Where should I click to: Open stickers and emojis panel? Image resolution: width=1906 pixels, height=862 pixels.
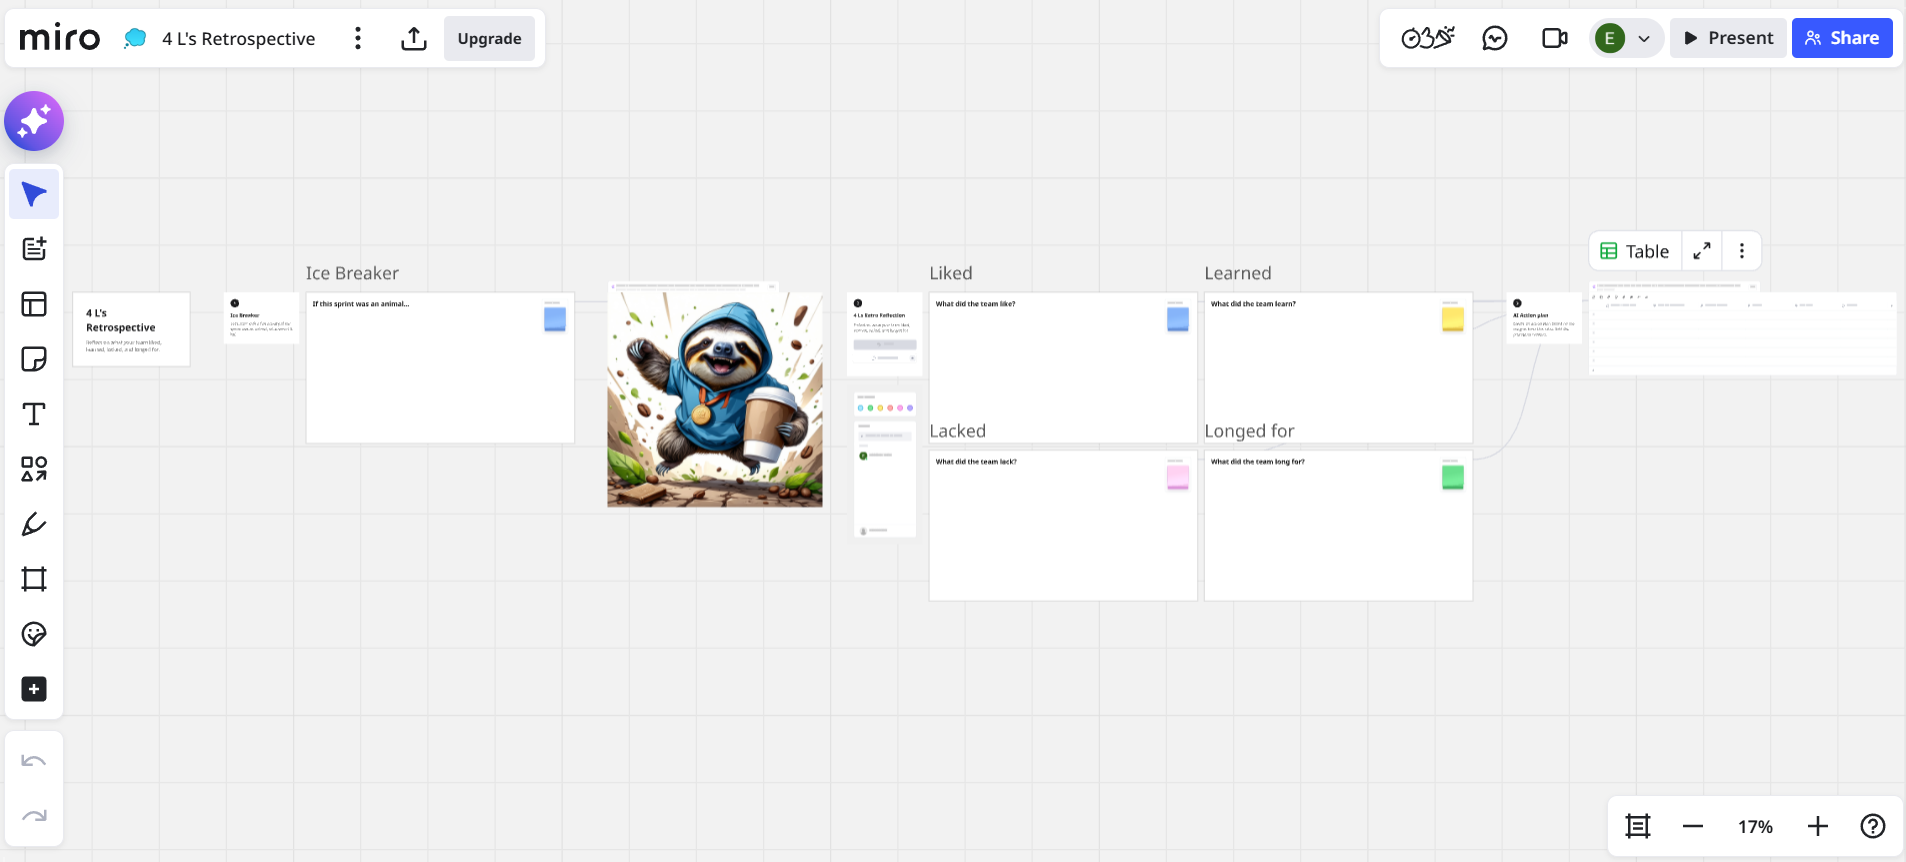[34, 634]
